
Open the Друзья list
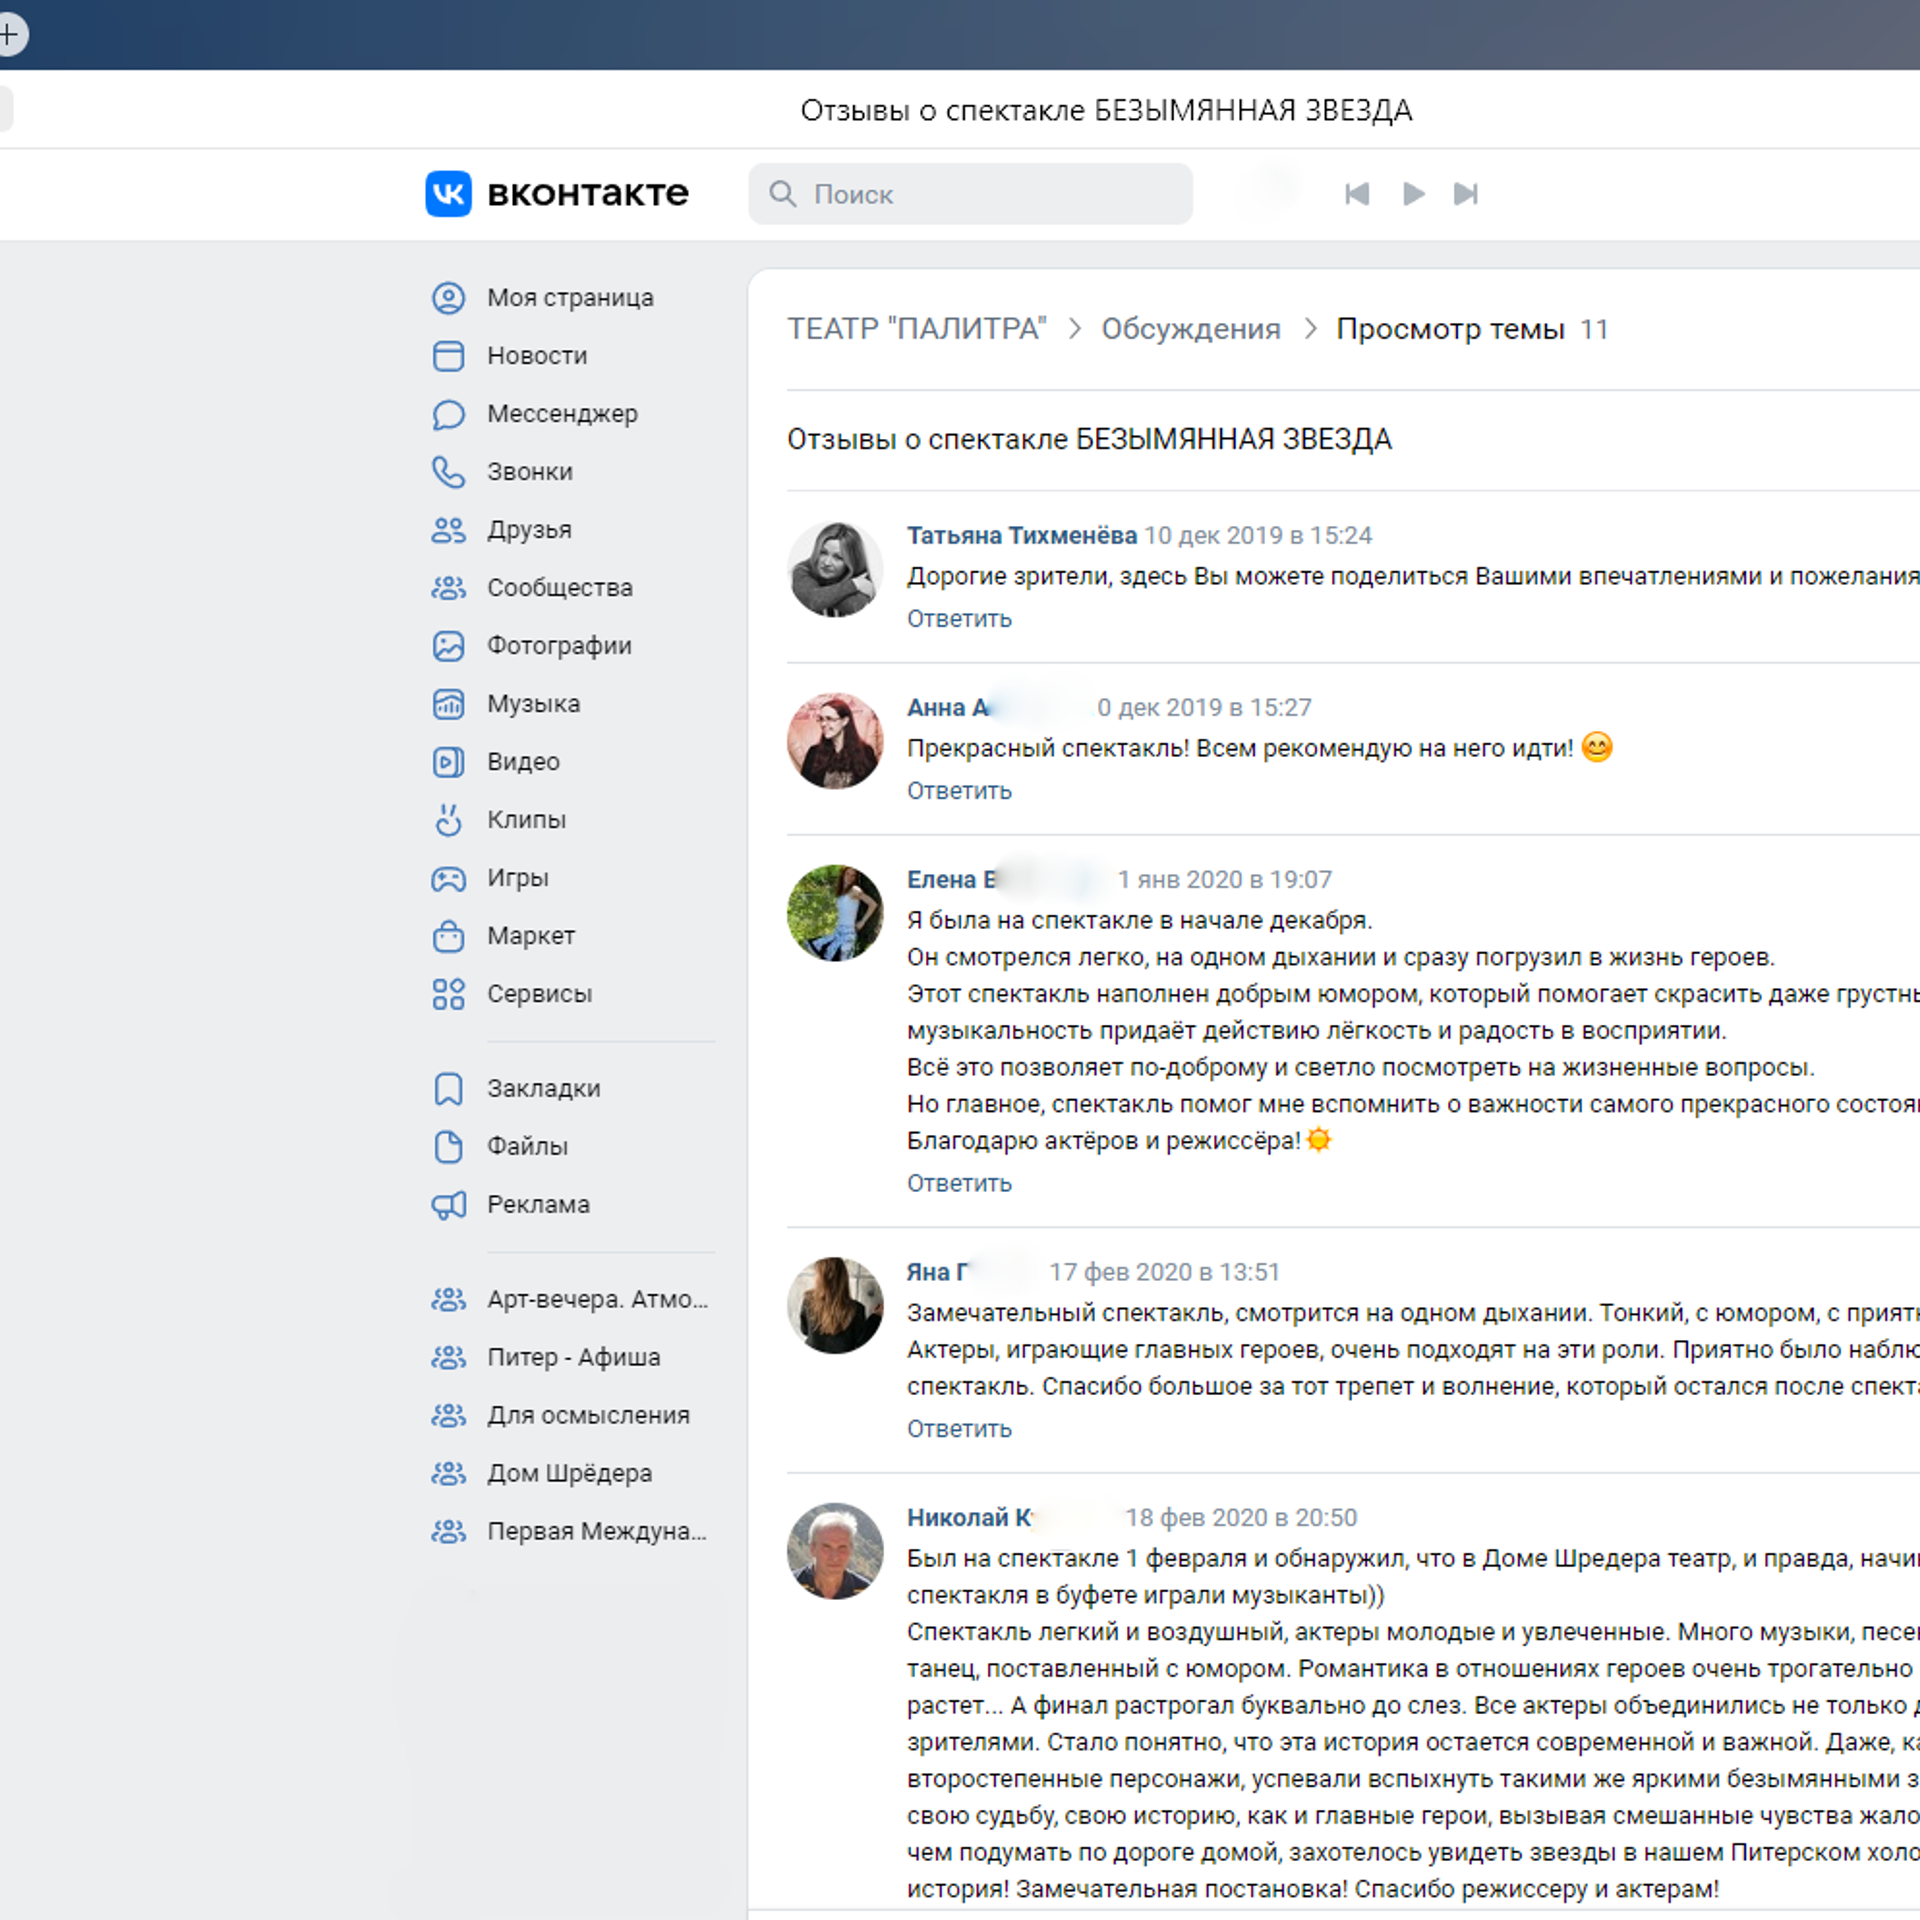(x=525, y=529)
